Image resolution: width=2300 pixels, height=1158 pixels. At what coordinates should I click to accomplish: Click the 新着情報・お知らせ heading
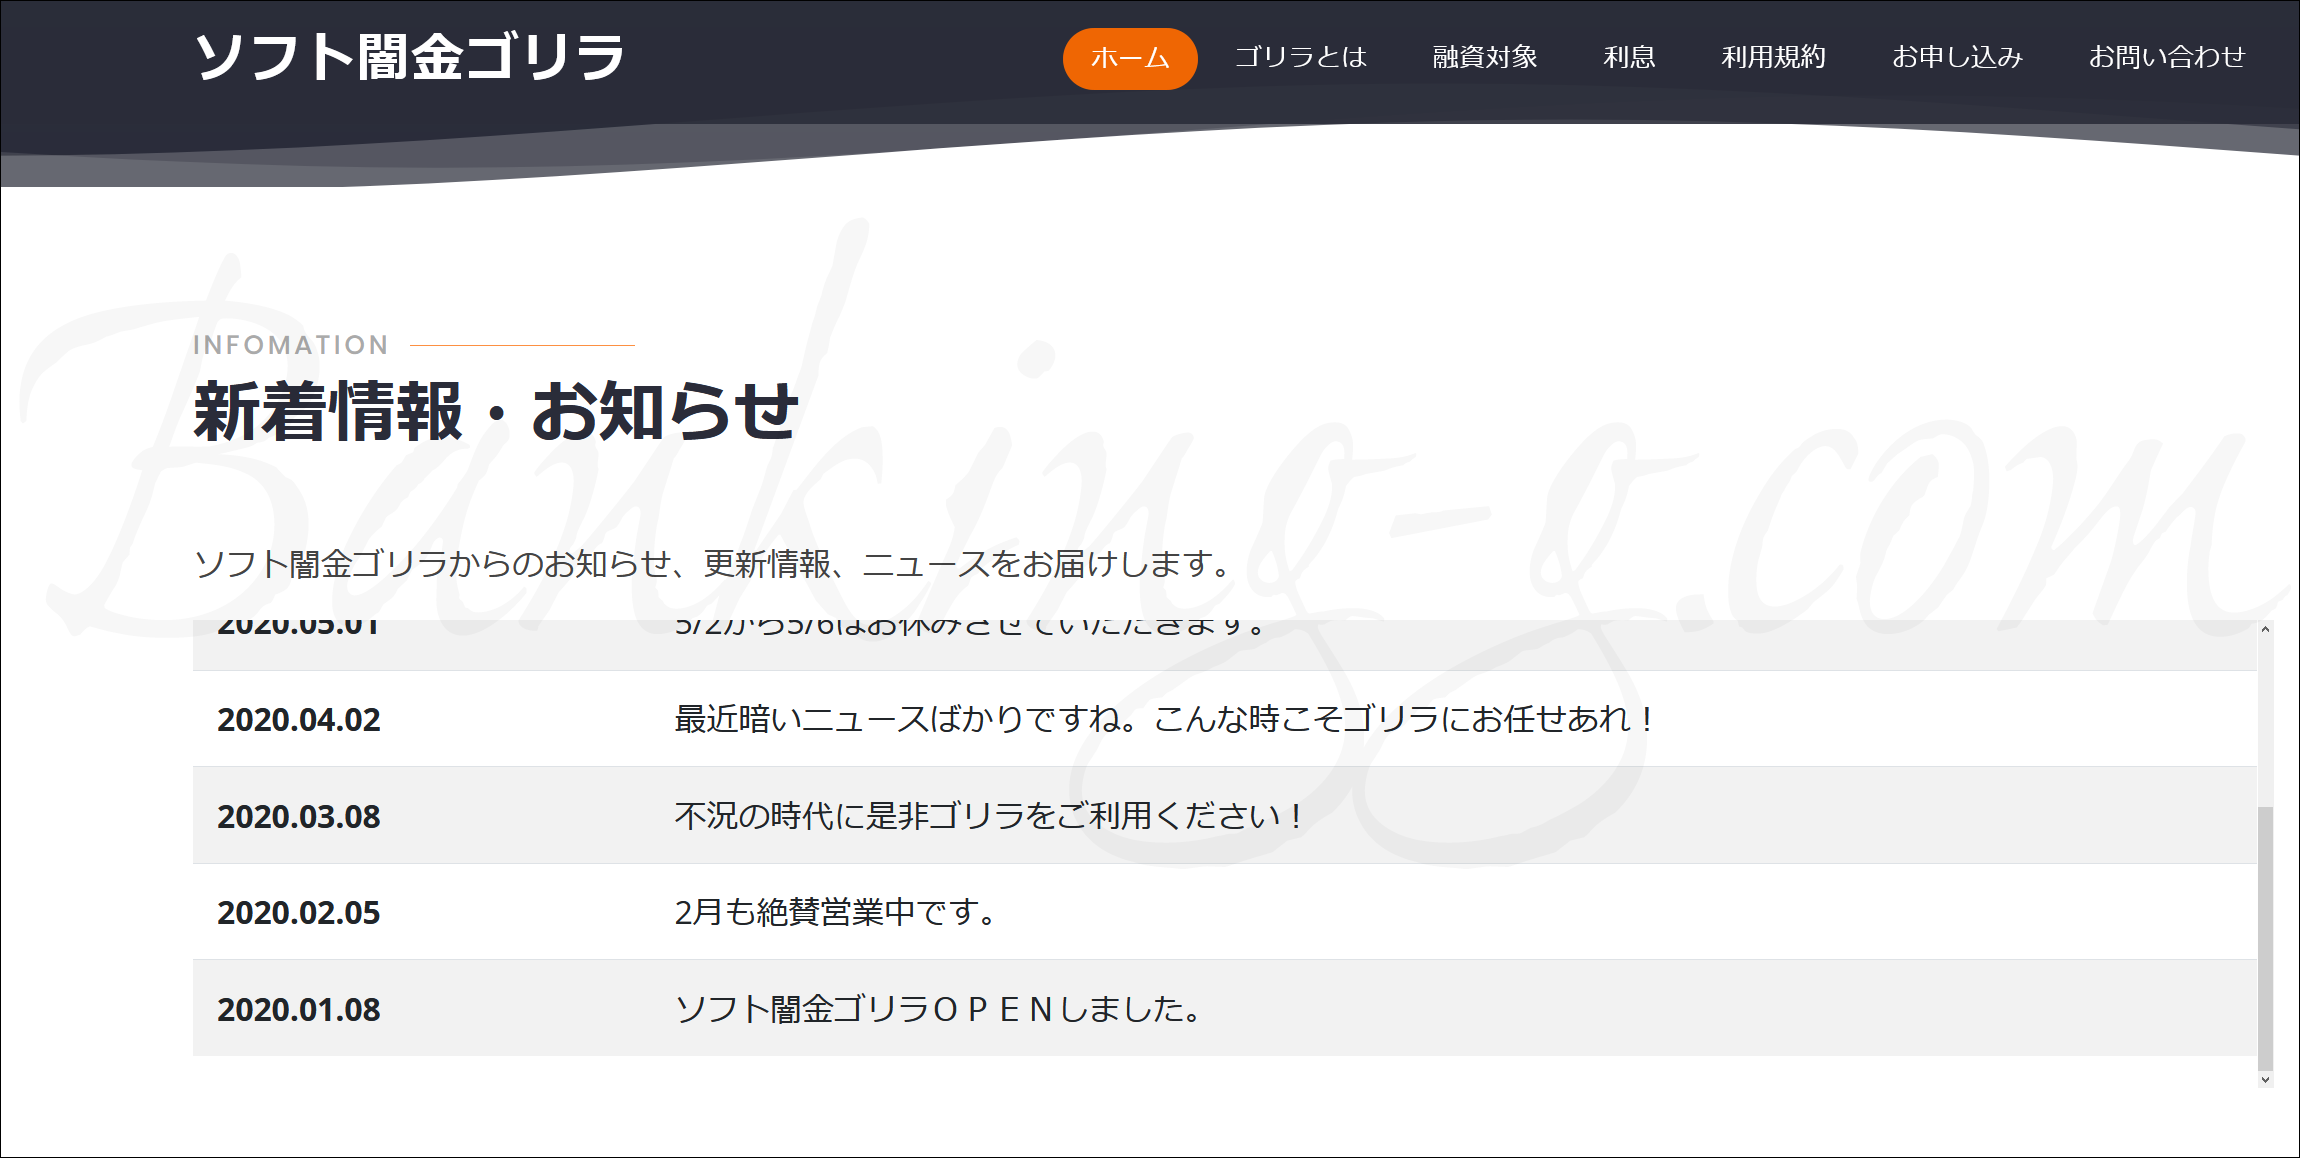tap(496, 412)
